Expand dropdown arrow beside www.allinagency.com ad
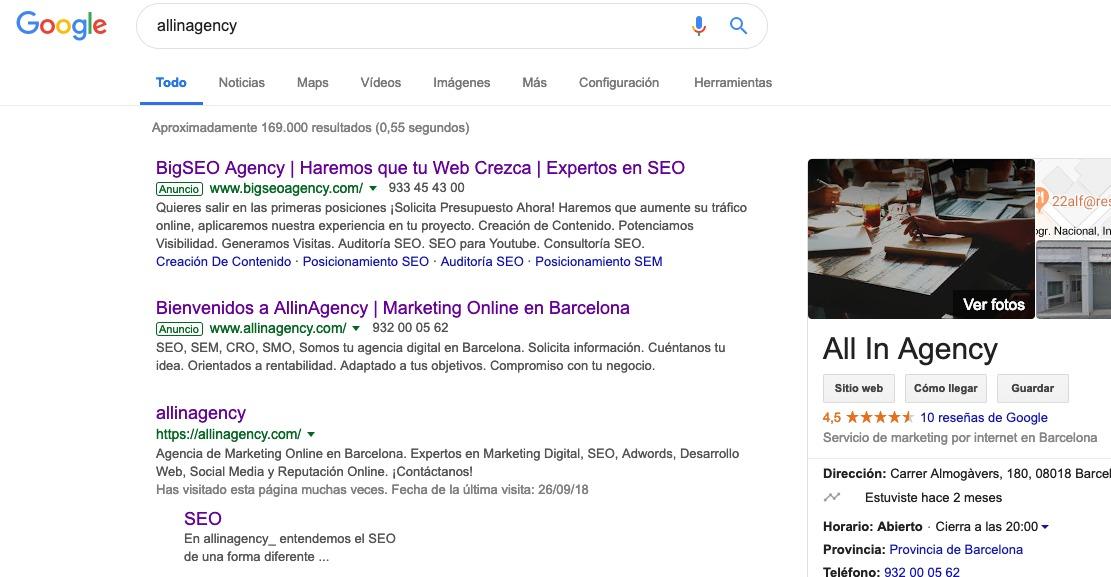1111x577 pixels. (356, 328)
